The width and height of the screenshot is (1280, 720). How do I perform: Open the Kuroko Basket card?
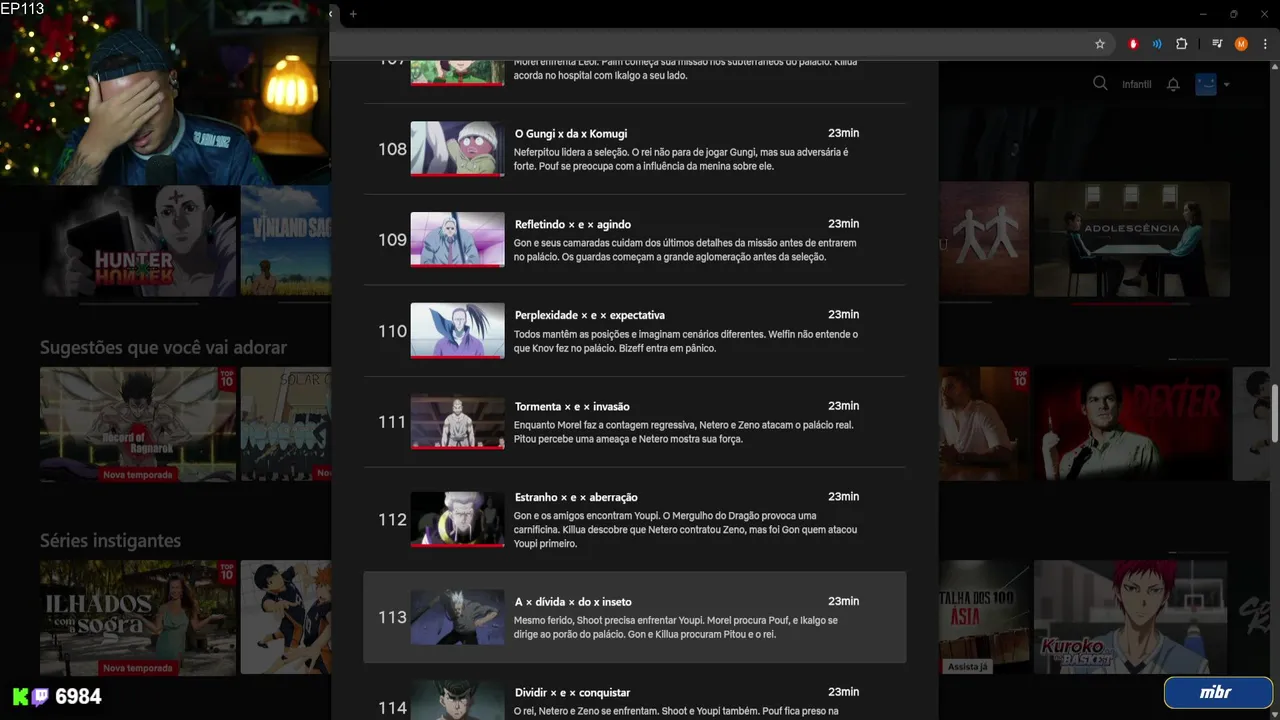pyautogui.click(x=1132, y=617)
